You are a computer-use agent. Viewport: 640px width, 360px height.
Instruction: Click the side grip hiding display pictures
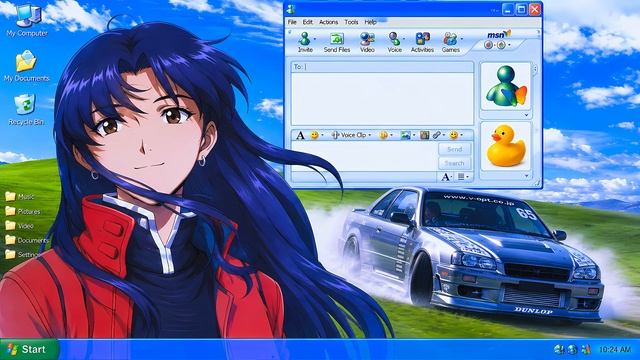[536, 69]
